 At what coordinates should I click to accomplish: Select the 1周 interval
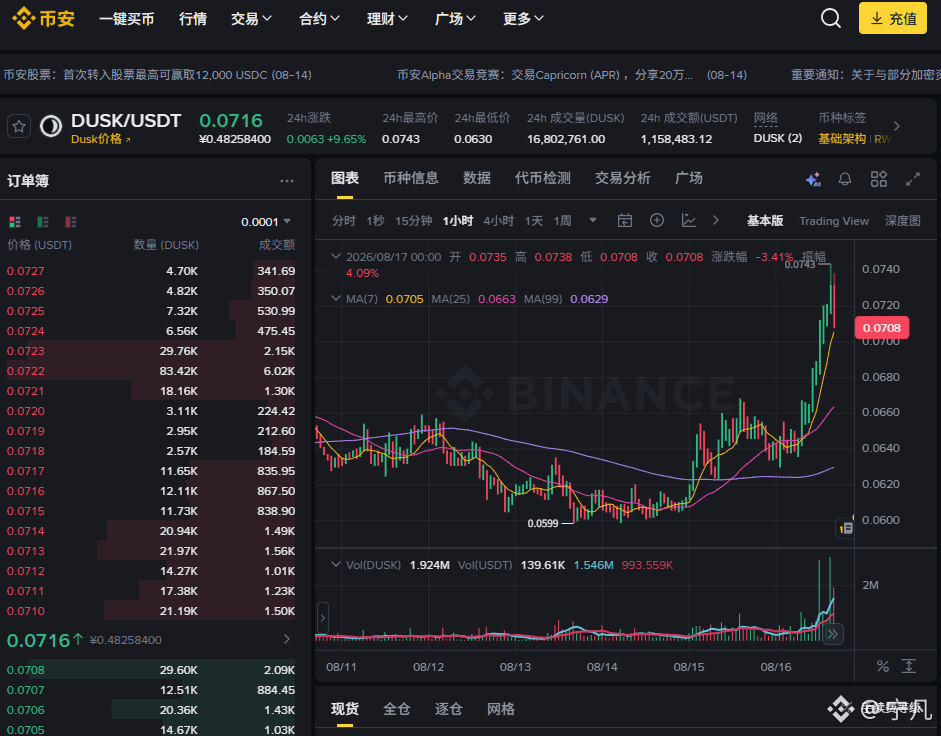tap(562, 221)
